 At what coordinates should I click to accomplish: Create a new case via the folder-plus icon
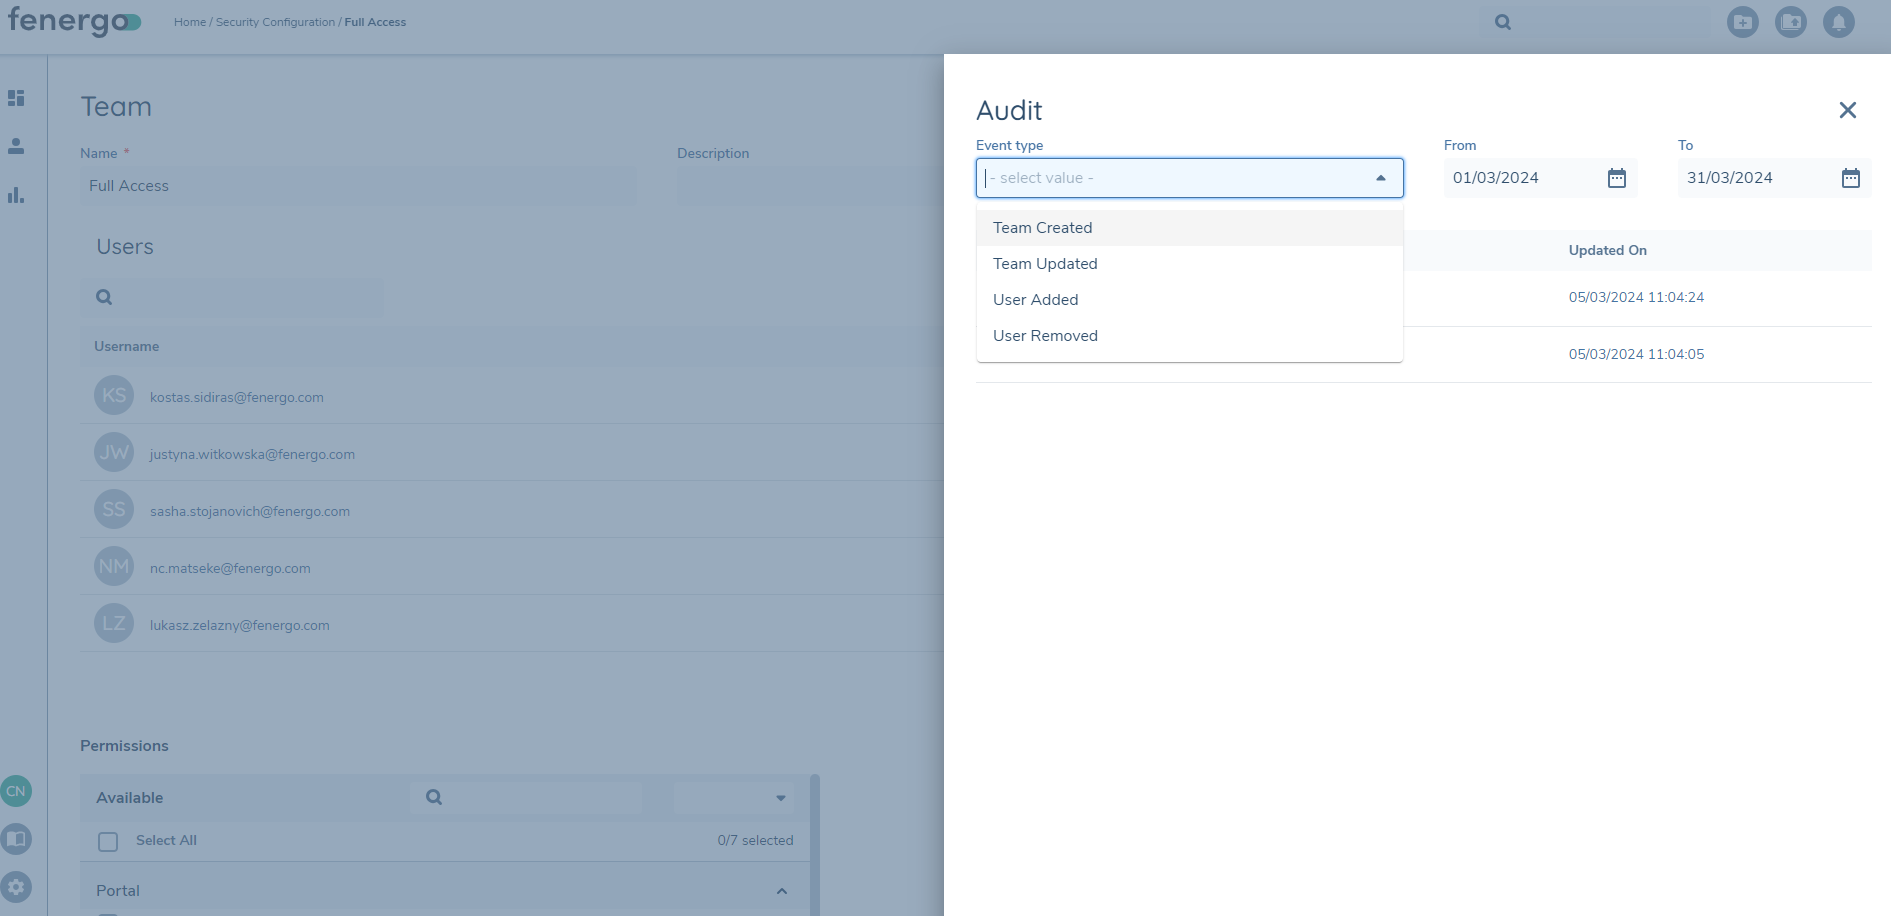click(x=1742, y=21)
